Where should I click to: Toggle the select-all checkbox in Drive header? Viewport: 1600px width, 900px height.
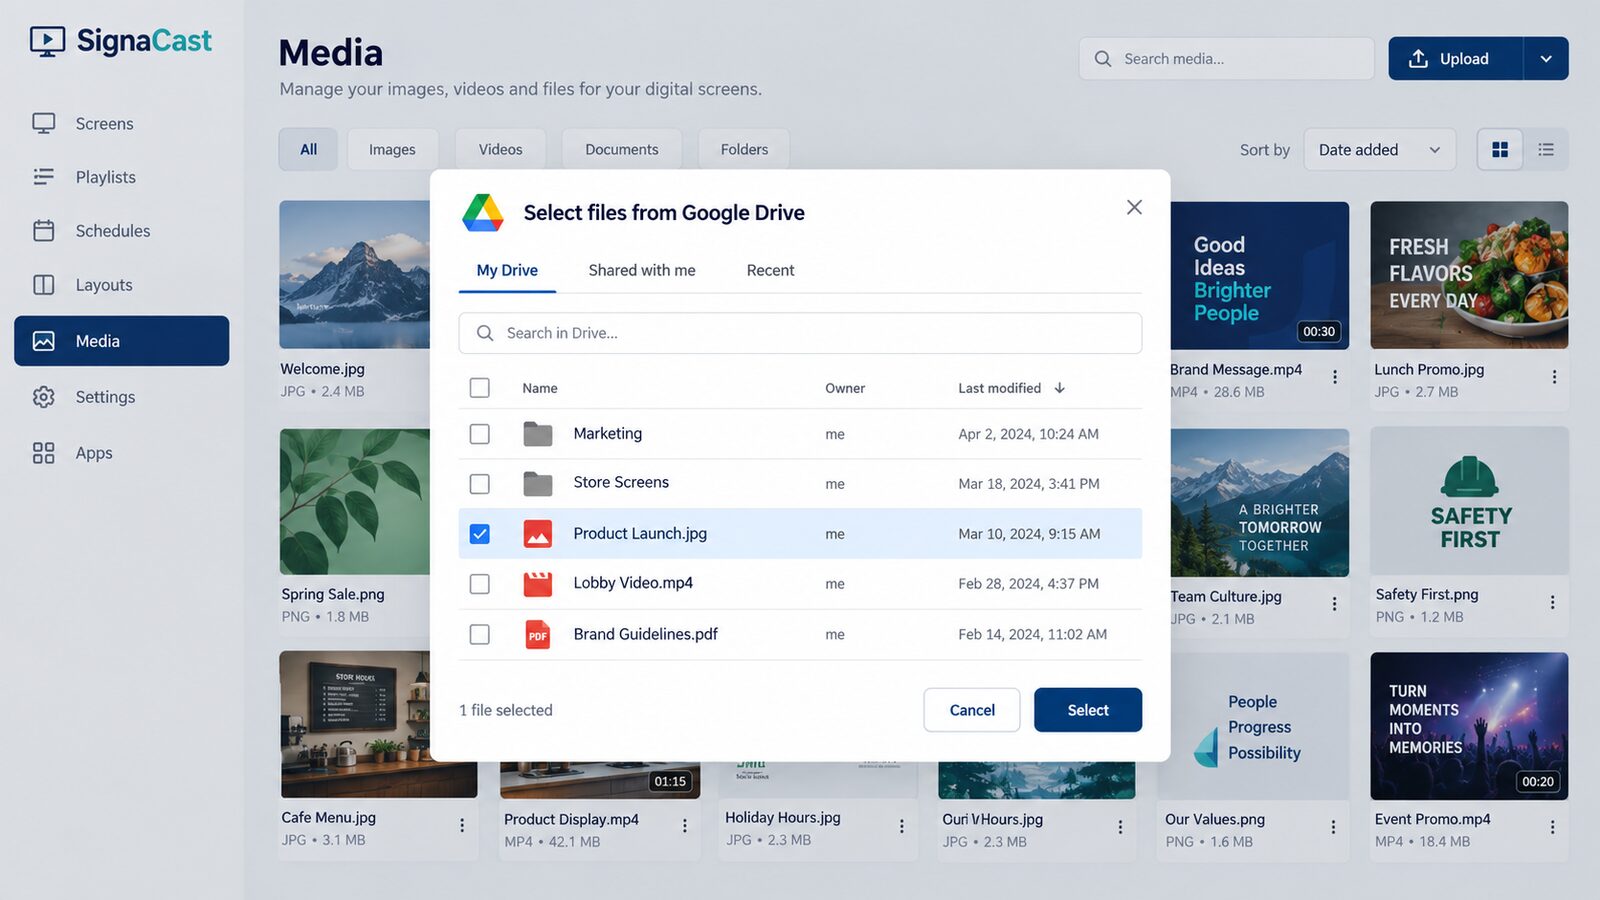tap(480, 388)
